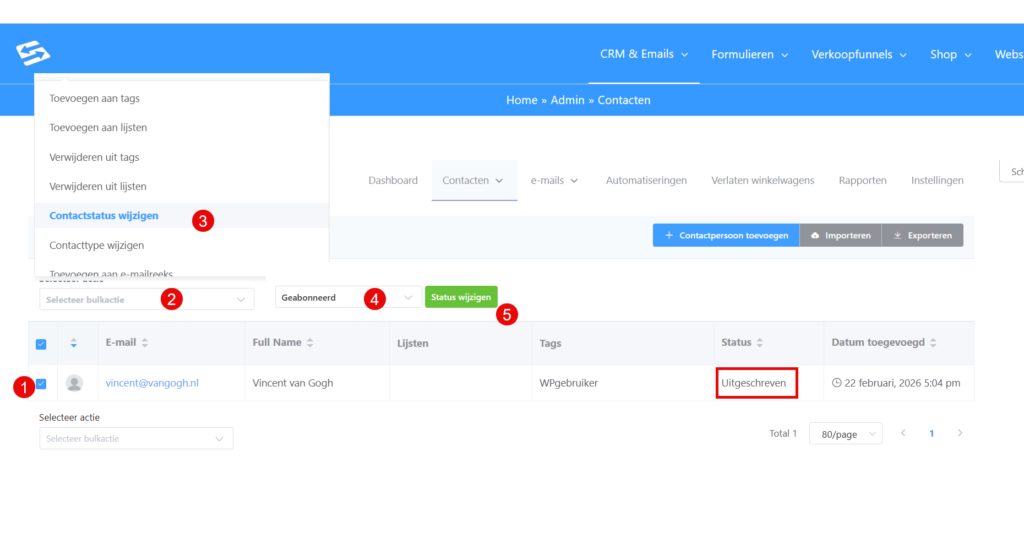1024x544 pixels.
Task: Uncheck the vincent@vangogh.nl row checkbox
Action: point(41,383)
